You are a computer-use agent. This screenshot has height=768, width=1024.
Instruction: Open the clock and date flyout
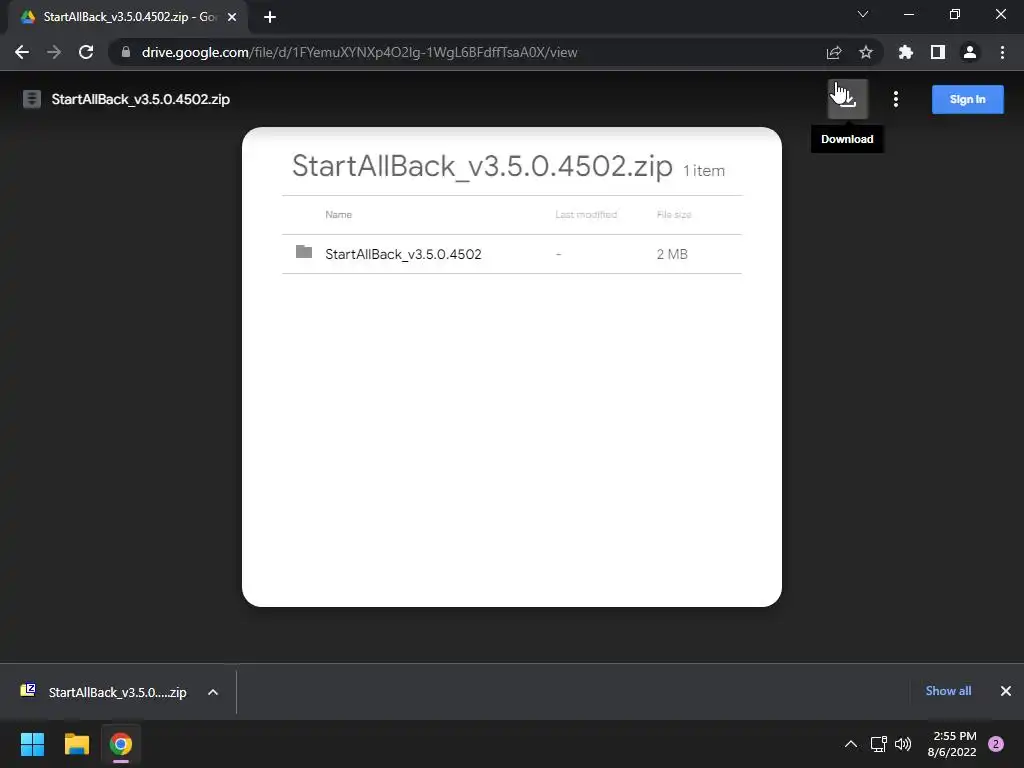tap(952, 744)
